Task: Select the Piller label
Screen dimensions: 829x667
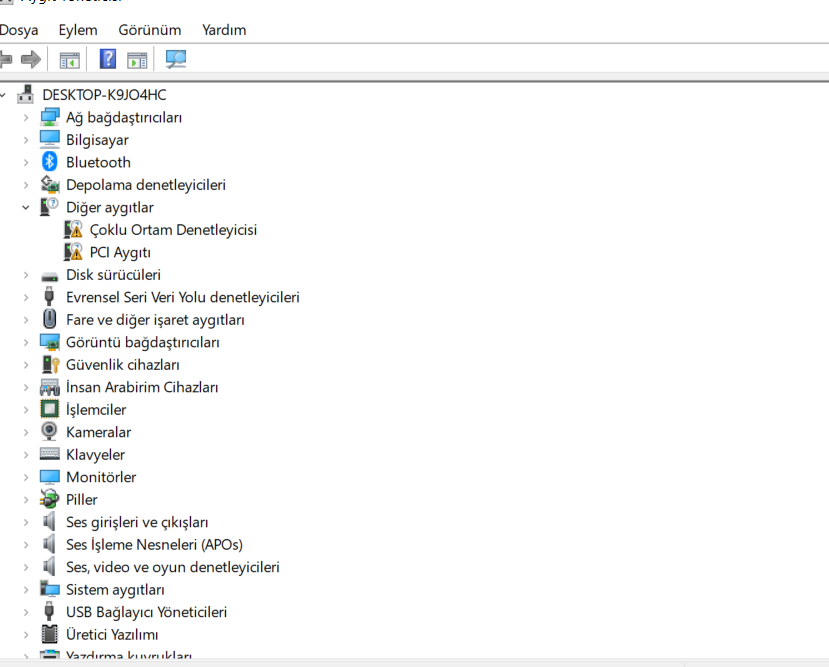Action: point(81,499)
